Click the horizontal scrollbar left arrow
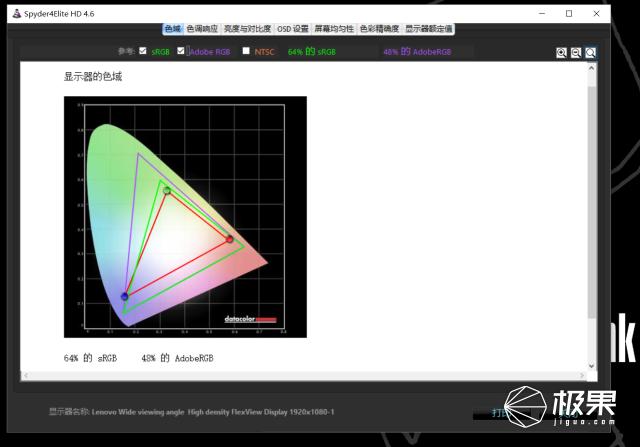The image size is (640, 447). click(x=27, y=375)
